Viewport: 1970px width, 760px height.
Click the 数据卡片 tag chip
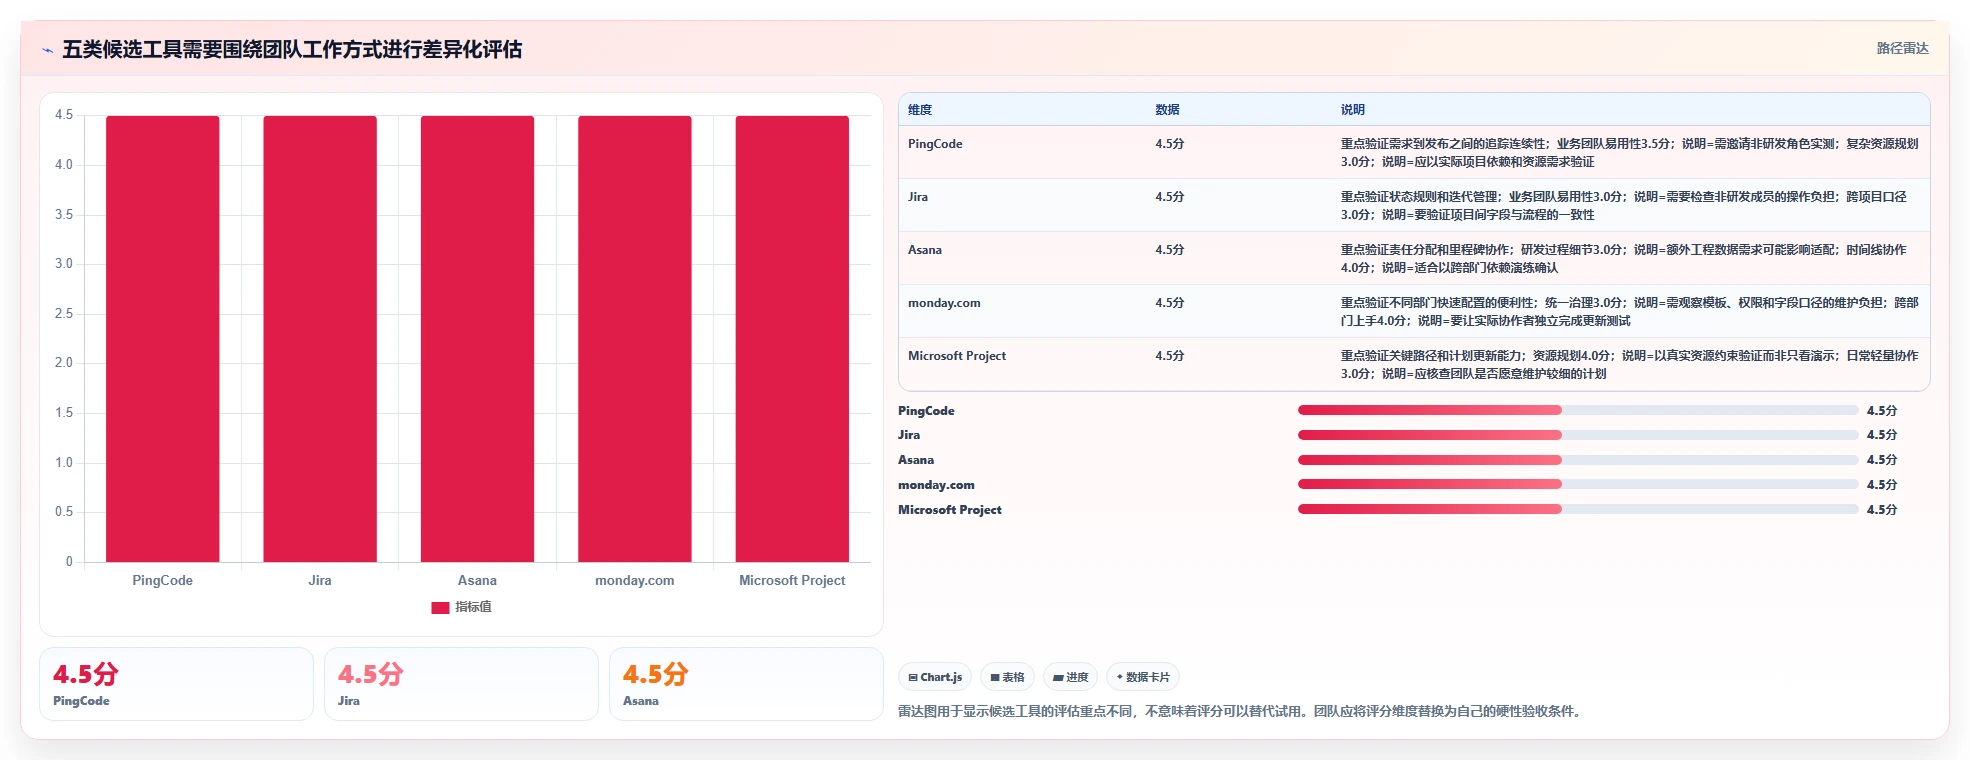(x=1143, y=677)
